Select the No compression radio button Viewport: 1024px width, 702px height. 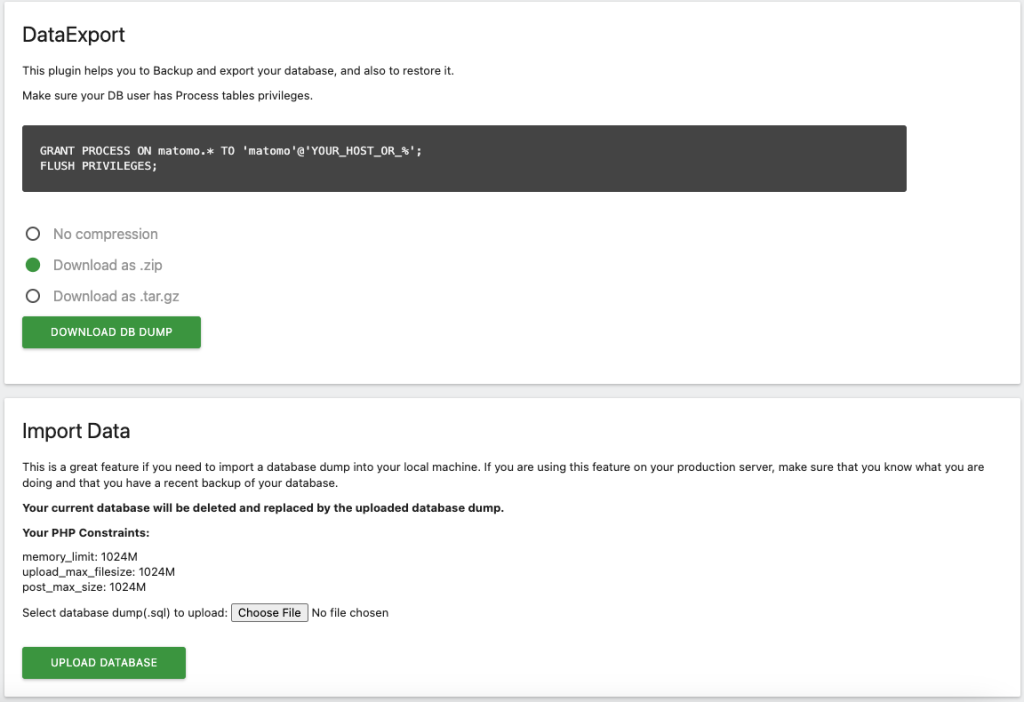click(33, 234)
